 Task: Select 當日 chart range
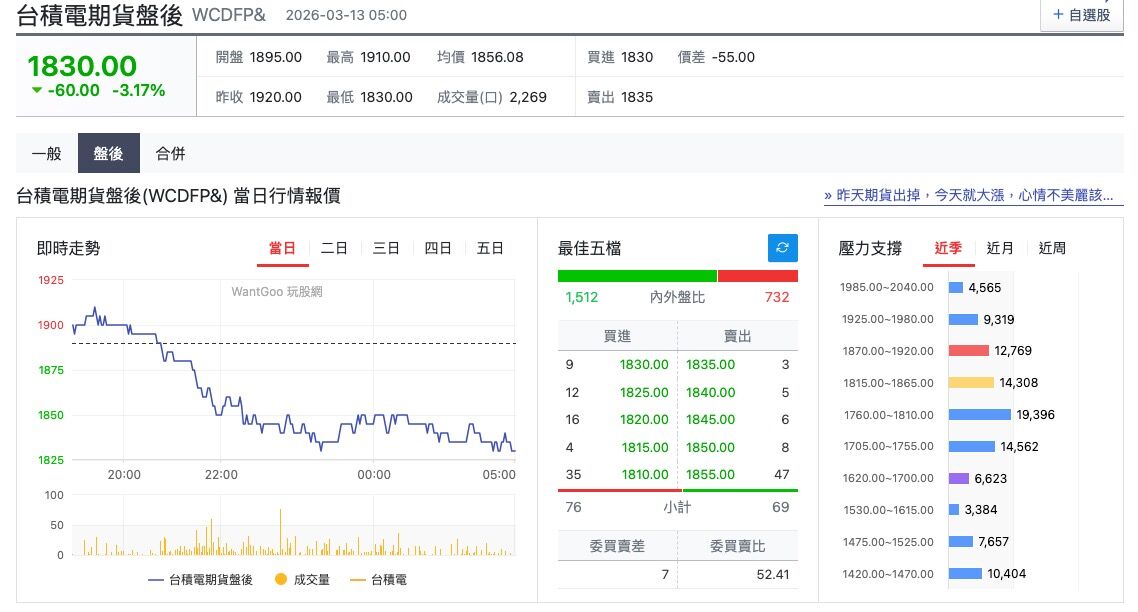coord(282,249)
